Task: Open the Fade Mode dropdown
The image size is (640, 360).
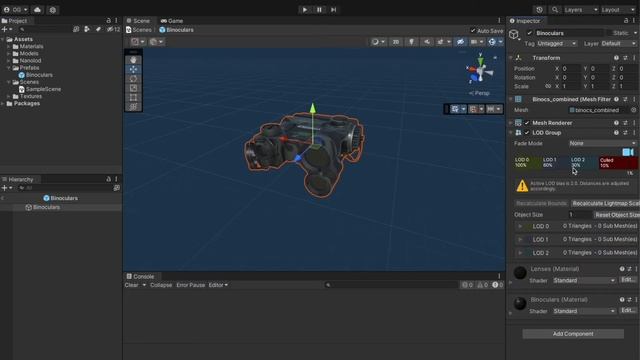Action: [603, 143]
